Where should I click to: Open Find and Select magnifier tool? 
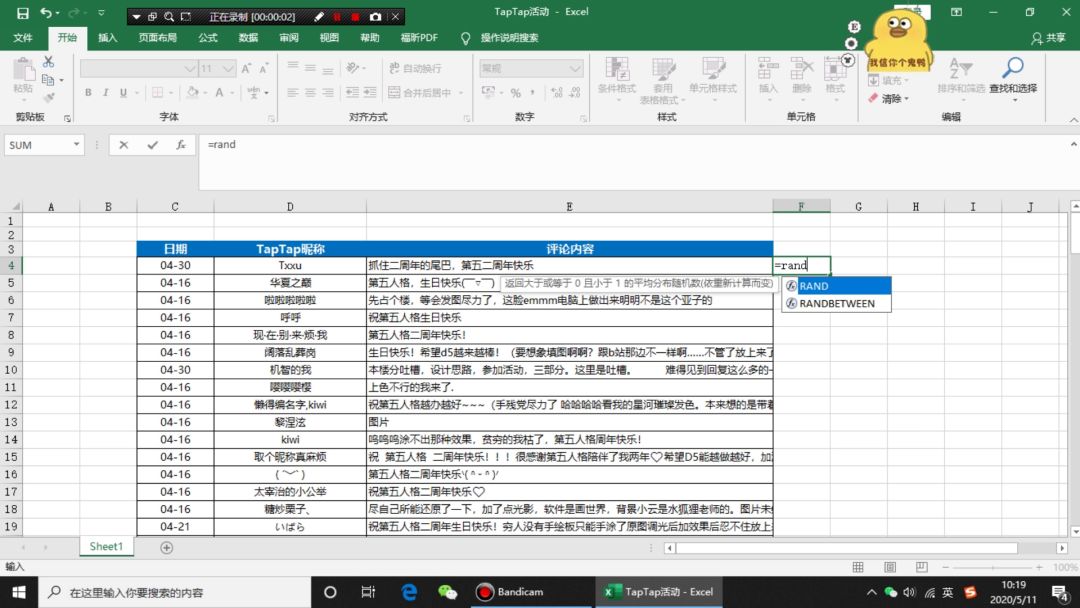click(x=1012, y=74)
